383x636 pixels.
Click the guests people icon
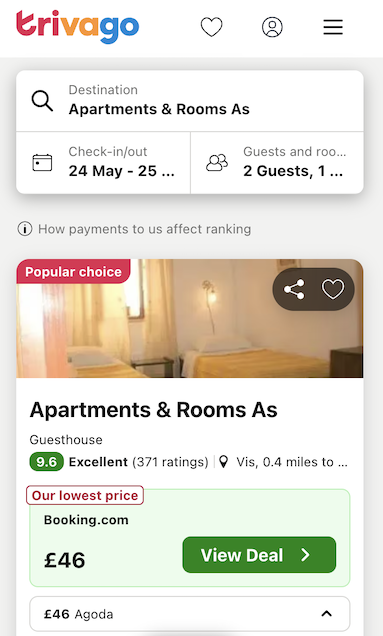pyautogui.click(x=217, y=162)
